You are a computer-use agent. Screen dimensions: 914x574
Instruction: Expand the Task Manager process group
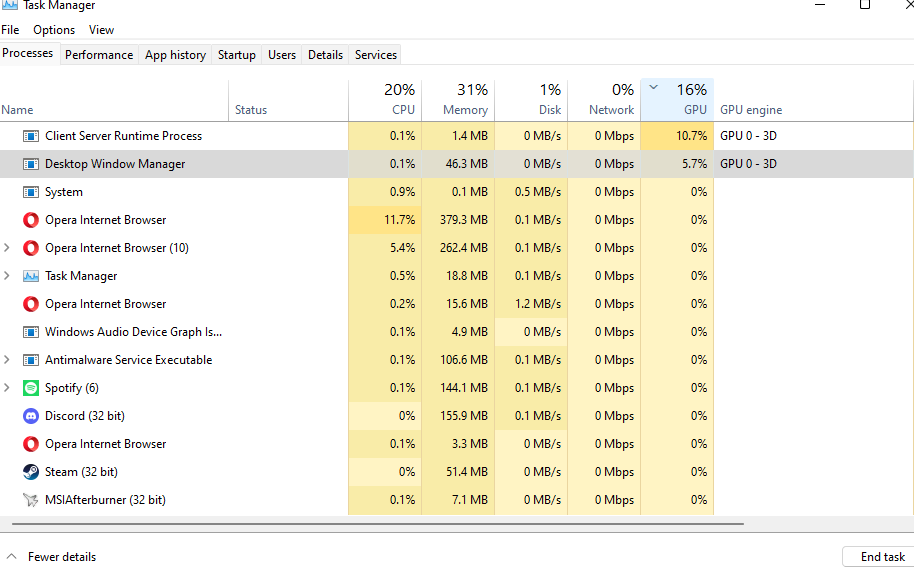point(8,276)
